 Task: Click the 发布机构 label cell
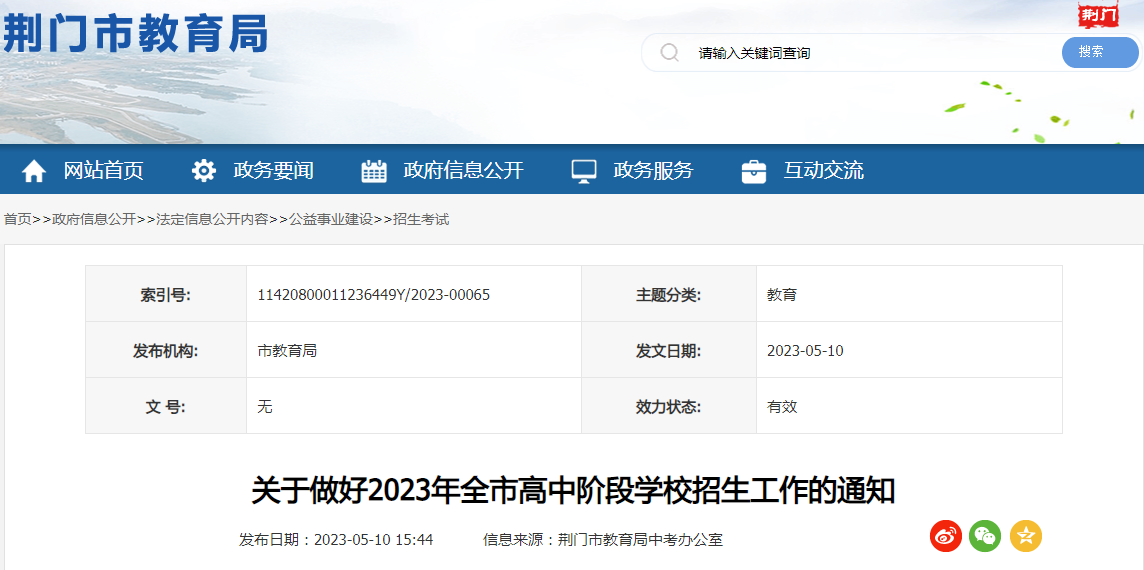pos(166,350)
